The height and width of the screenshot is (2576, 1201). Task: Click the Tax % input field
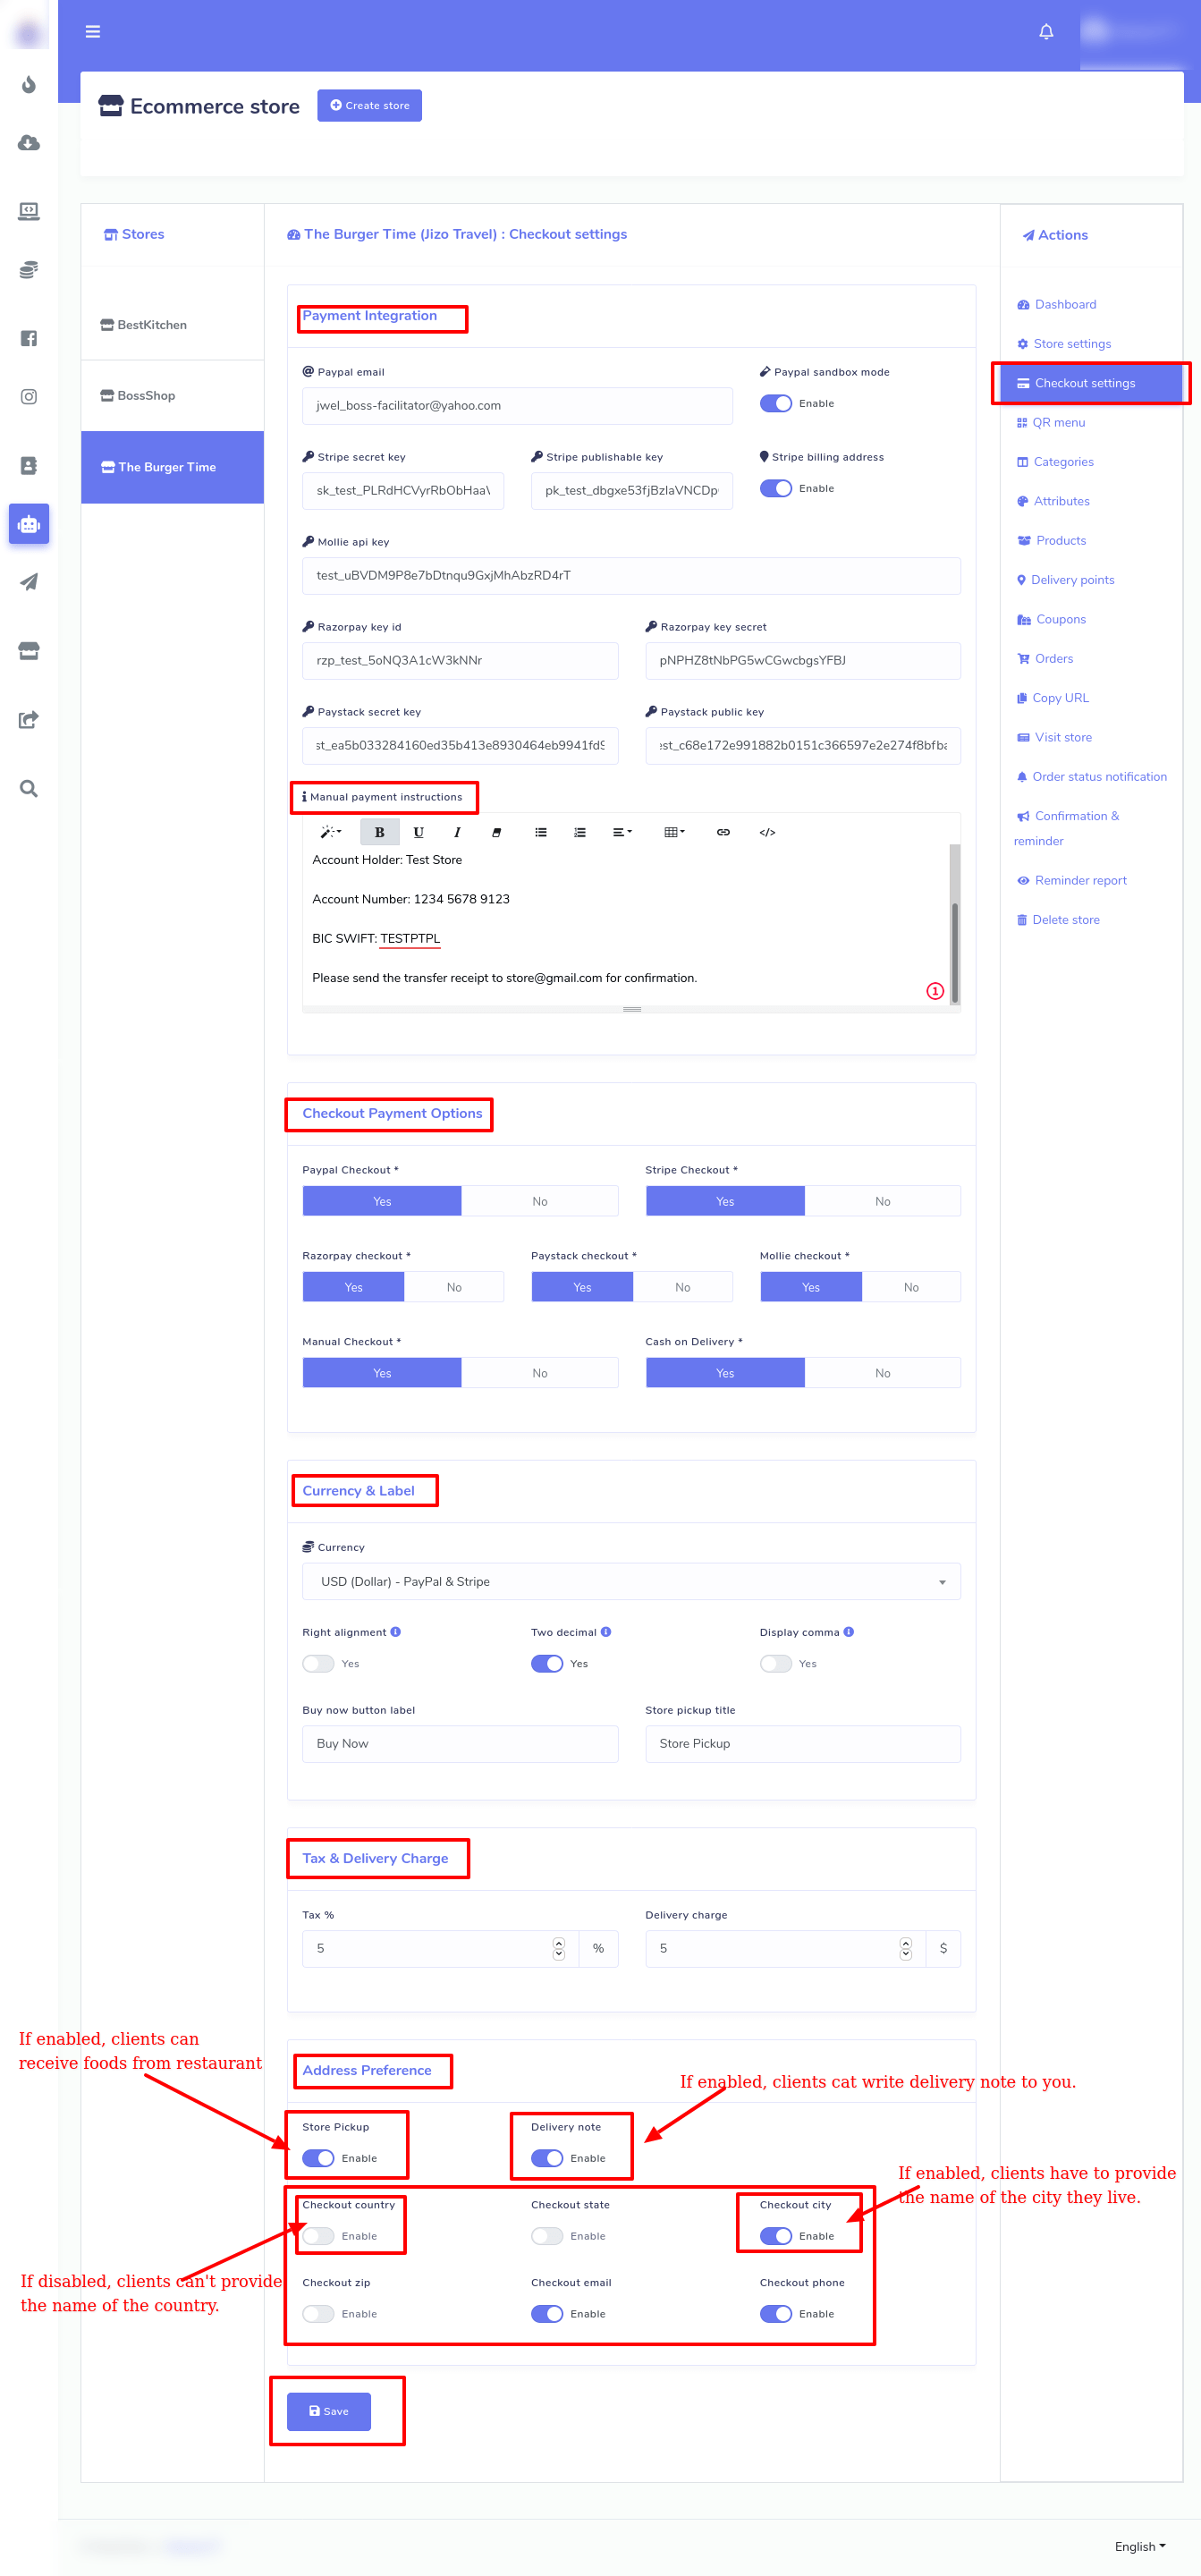428,1948
